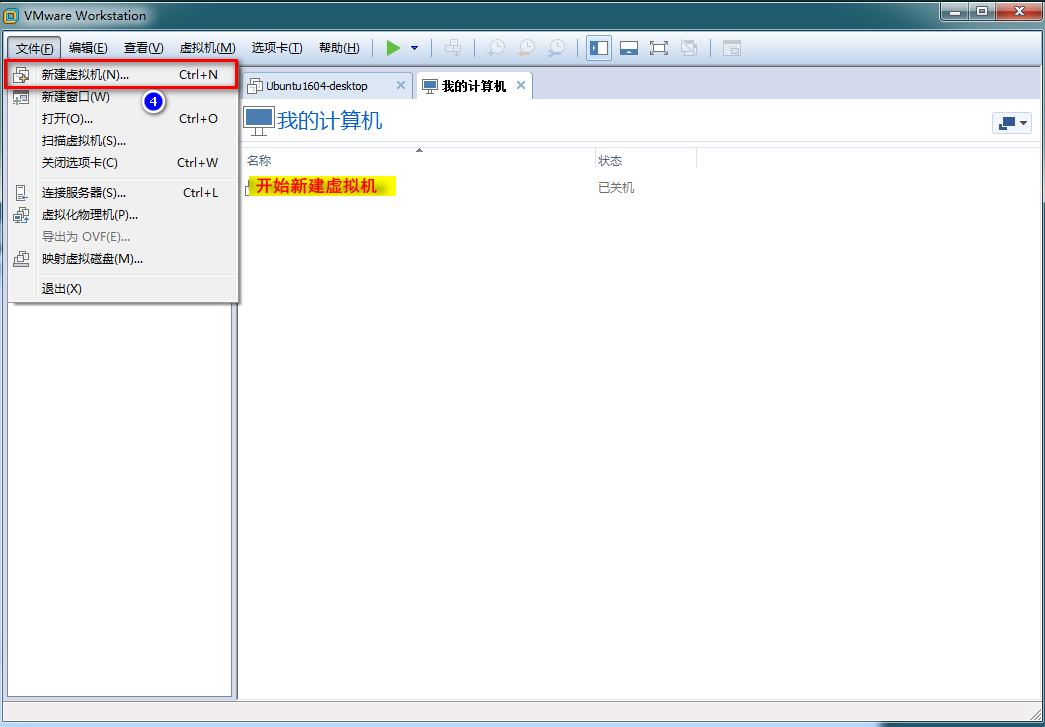Viewport: 1045px width, 727px height.
Task: Choose 退出(X) menu entry
Action: [x=123, y=289]
